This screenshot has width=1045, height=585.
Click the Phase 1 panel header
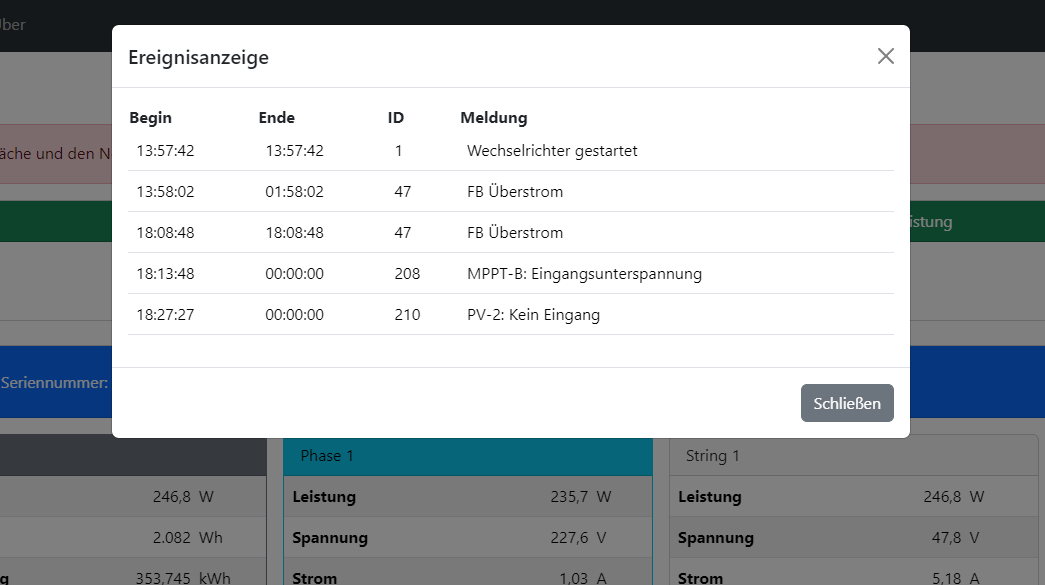pos(468,456)
